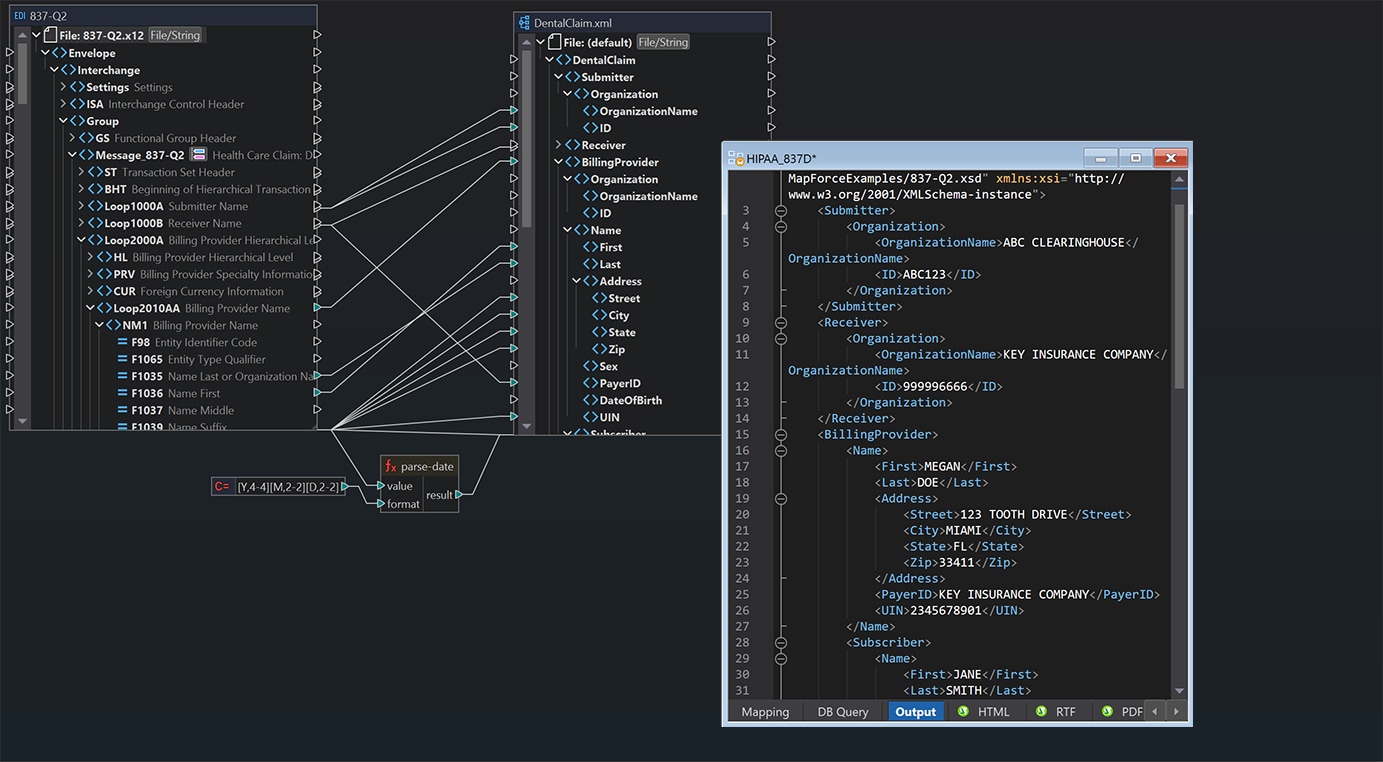Screen dimensions: 1383x762
Task: Expand the GS Functional Group Header node
Action: 72,138
